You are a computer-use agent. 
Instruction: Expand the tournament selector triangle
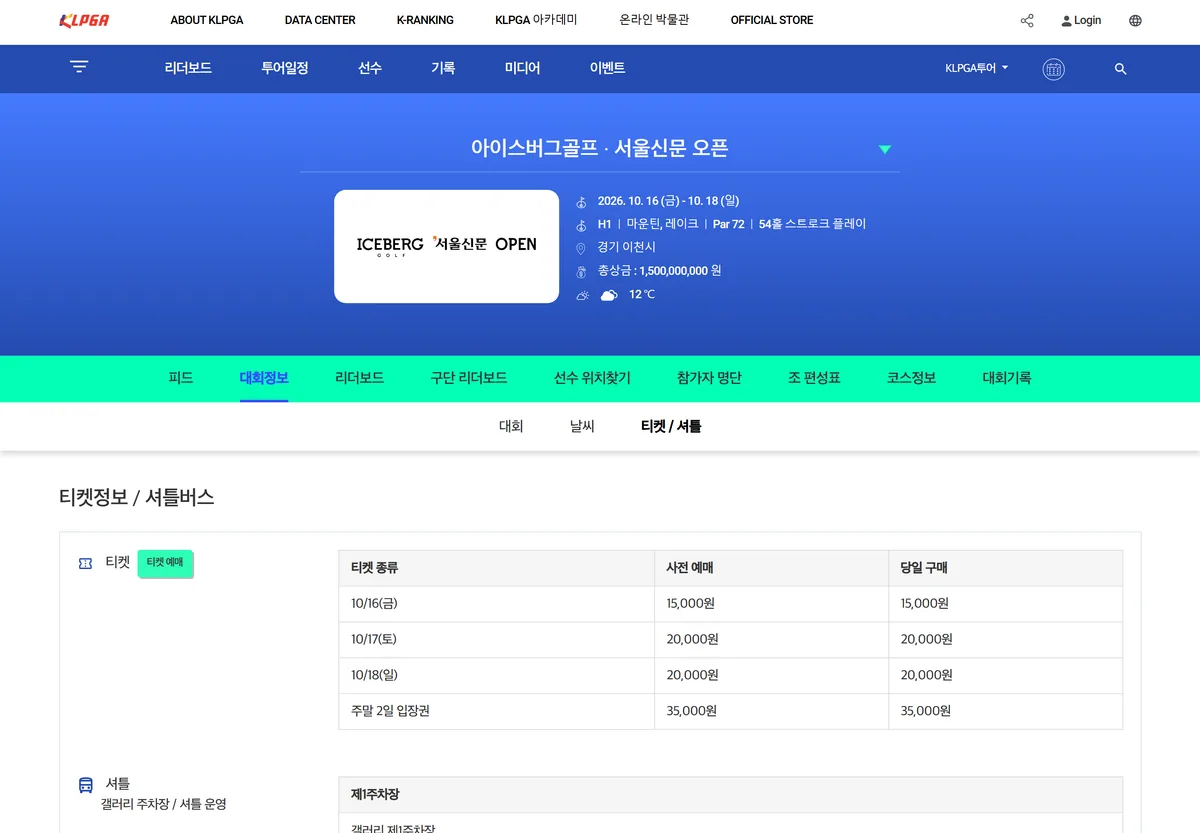[x=884, y=149]
